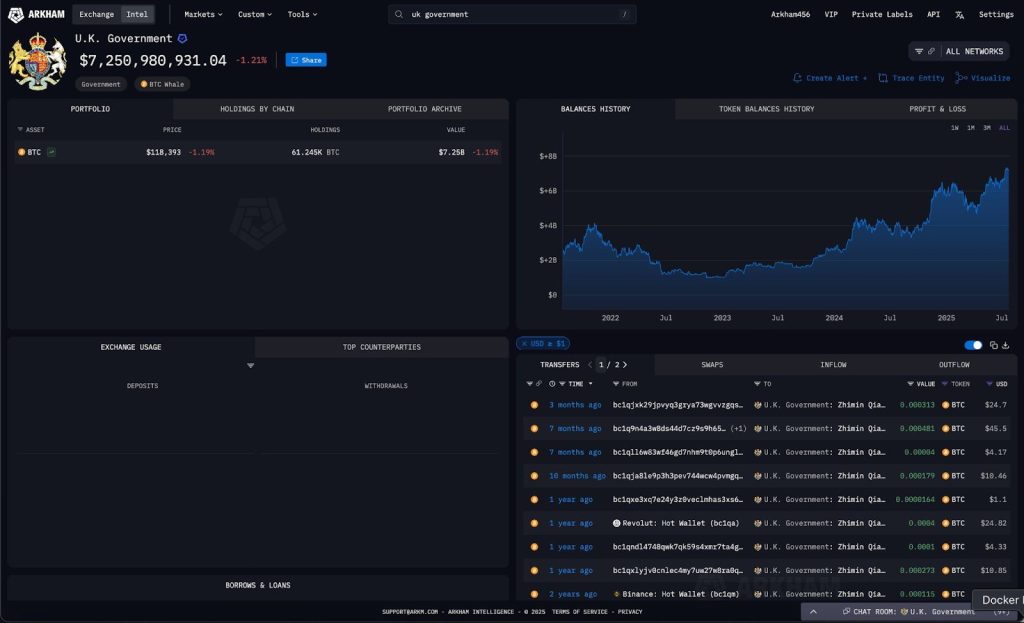Click the blue Share button
The height and width of the screenshot is (623, 1024).
[306, 60]
